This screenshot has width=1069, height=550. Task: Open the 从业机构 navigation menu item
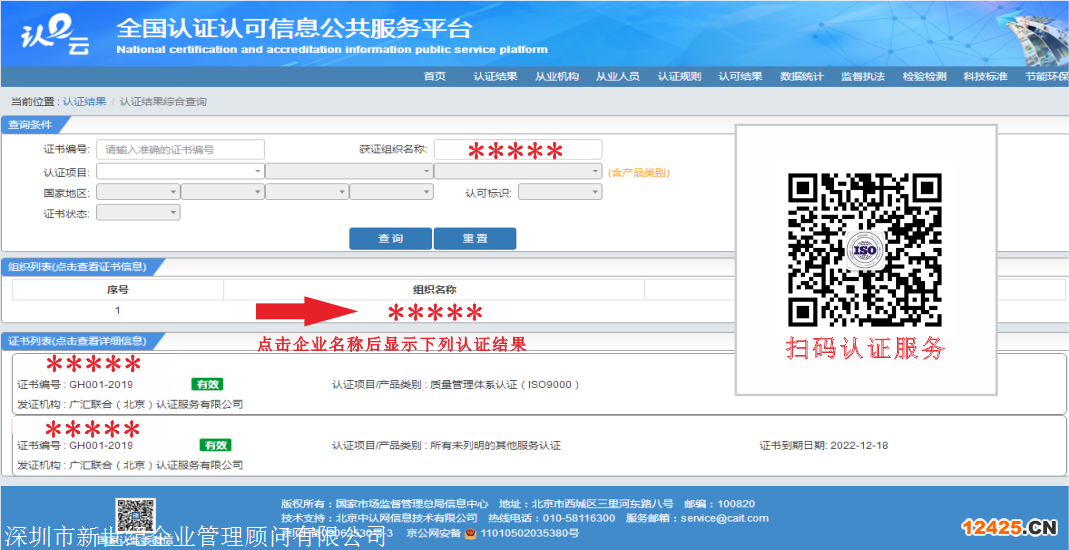click(x=556, y=77)
